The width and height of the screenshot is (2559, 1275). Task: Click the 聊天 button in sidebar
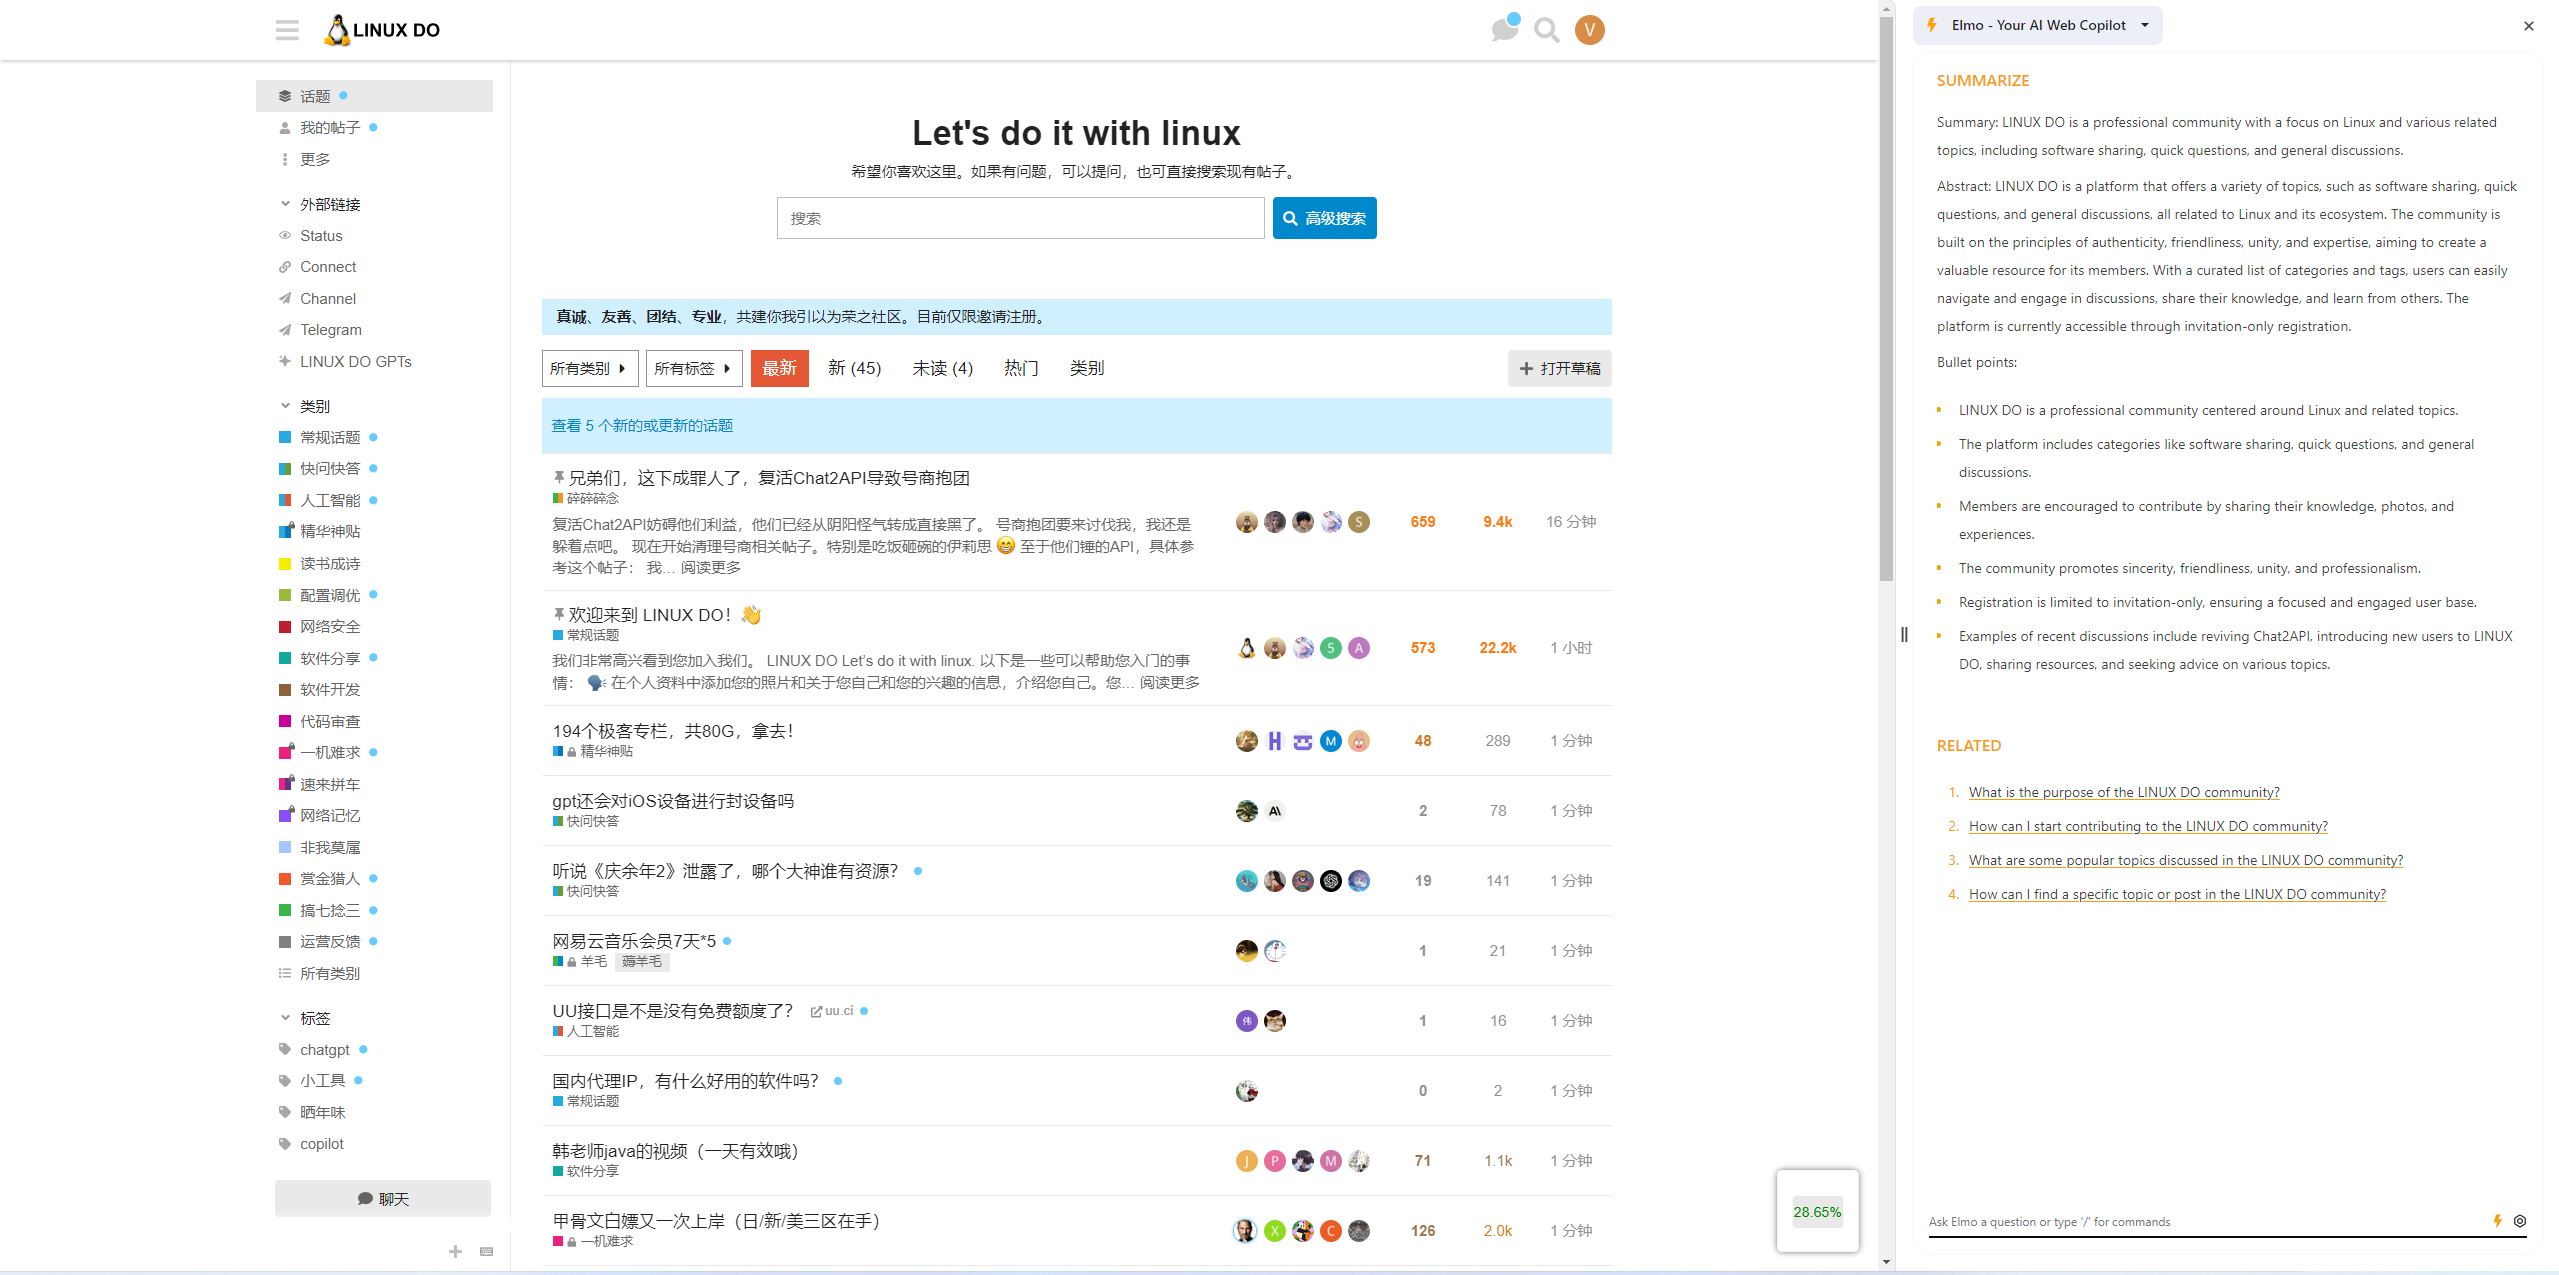pyautogui.click(x=383, y=1199)
